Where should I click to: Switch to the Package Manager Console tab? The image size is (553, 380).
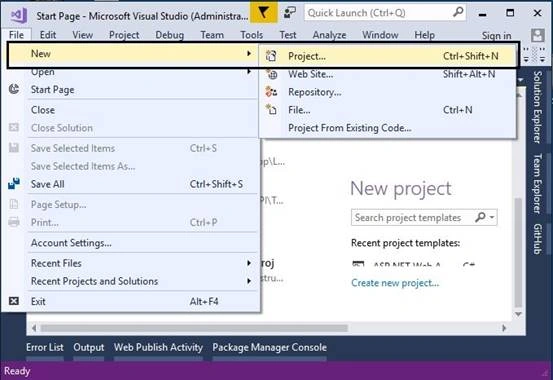click(269, 347)
